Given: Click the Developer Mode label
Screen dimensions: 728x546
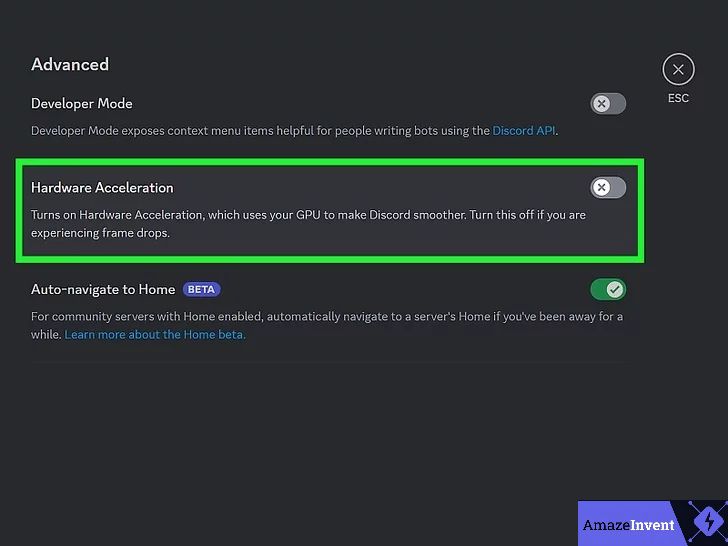Looking at the screenshot, I should tap(82, 104).
